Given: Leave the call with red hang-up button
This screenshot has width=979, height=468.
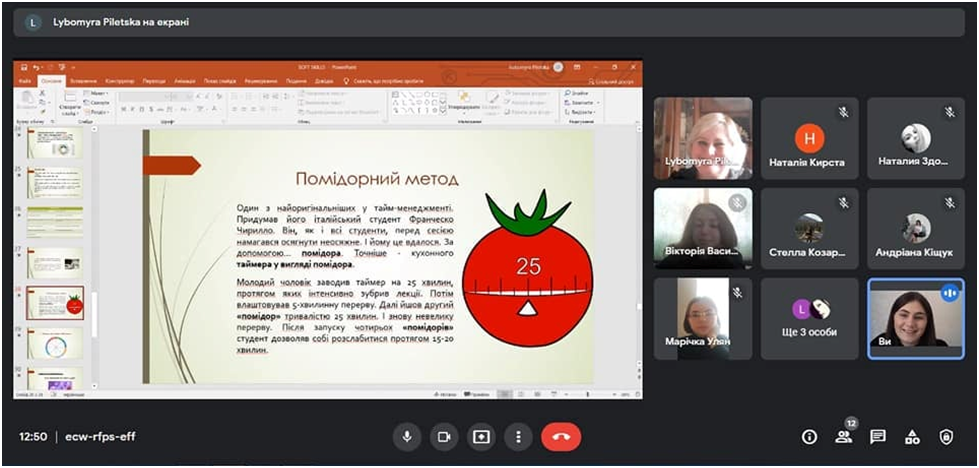Looking at the screenshot, I should pyautogui.click(x=561, y=436).
